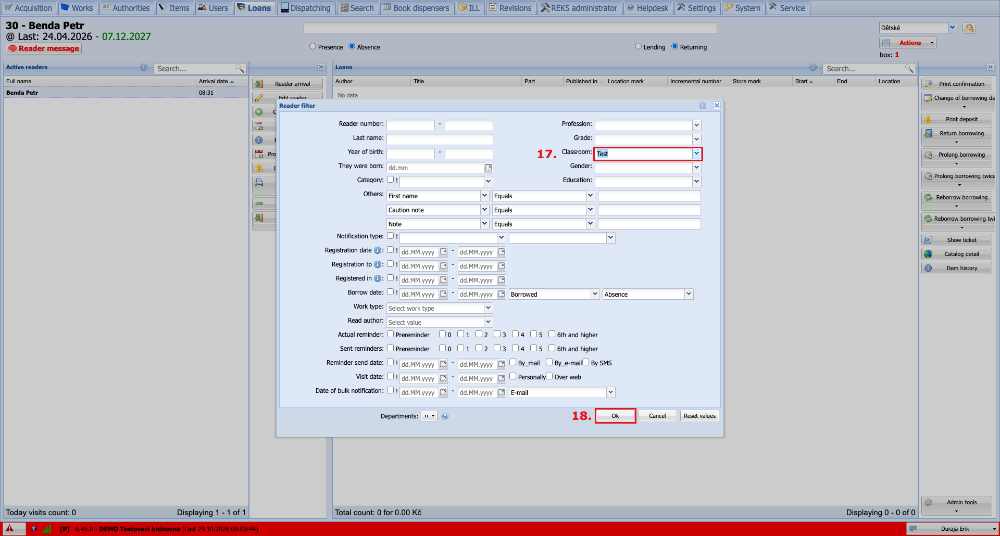Viewport: 1000px width, 536px height.
Task: Open calendar picker for Registration date start
Action: coord(445,251)
